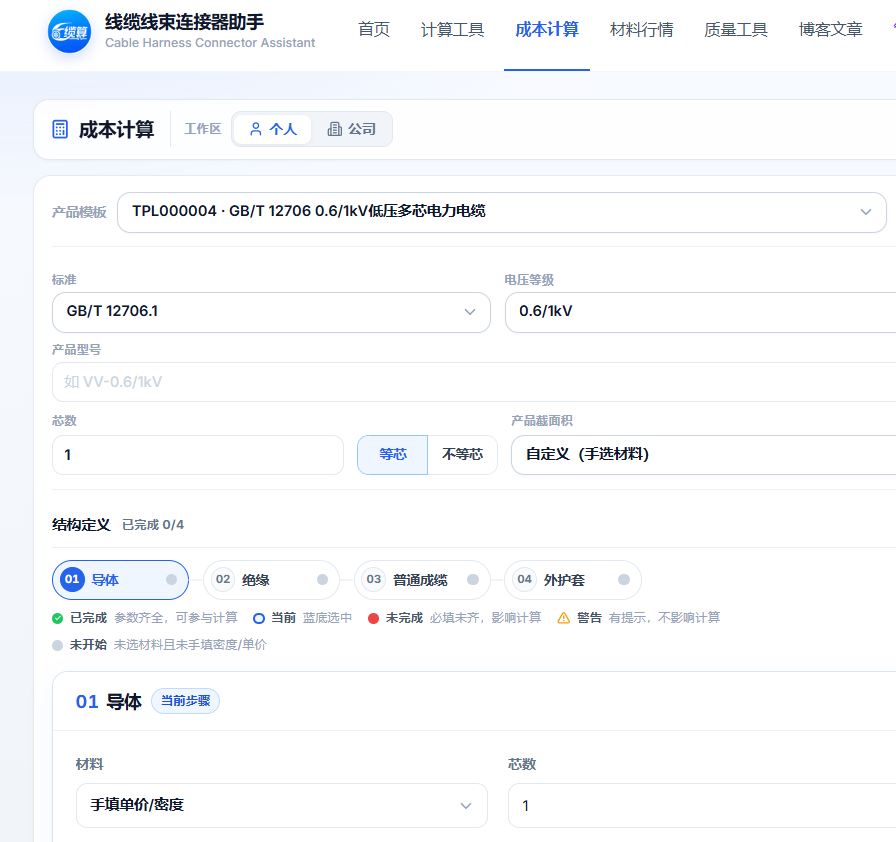
Task: Click the warning triangle 警告 legend icon
Action: coord(563,618)
